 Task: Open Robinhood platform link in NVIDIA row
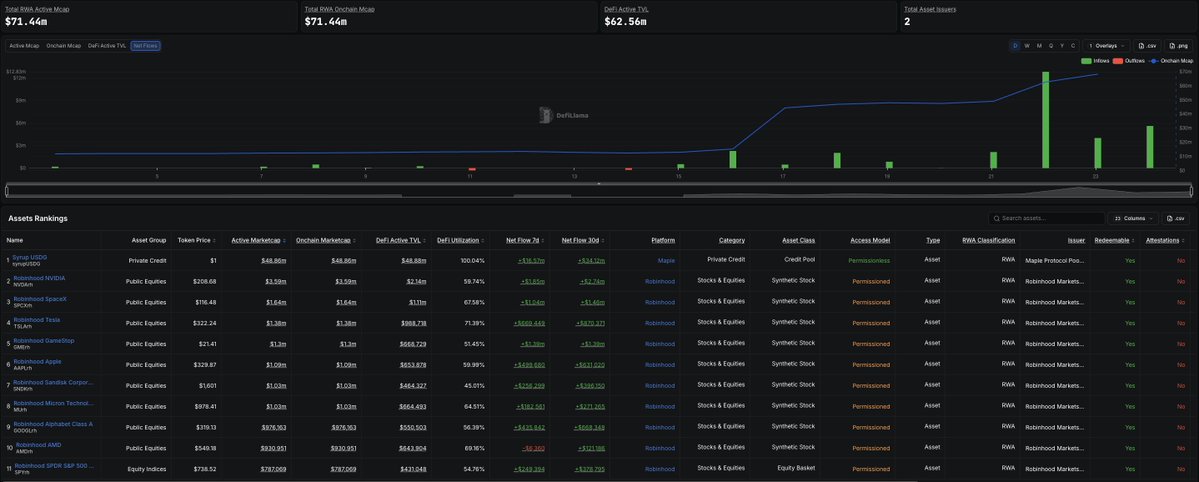coord(660,281)
